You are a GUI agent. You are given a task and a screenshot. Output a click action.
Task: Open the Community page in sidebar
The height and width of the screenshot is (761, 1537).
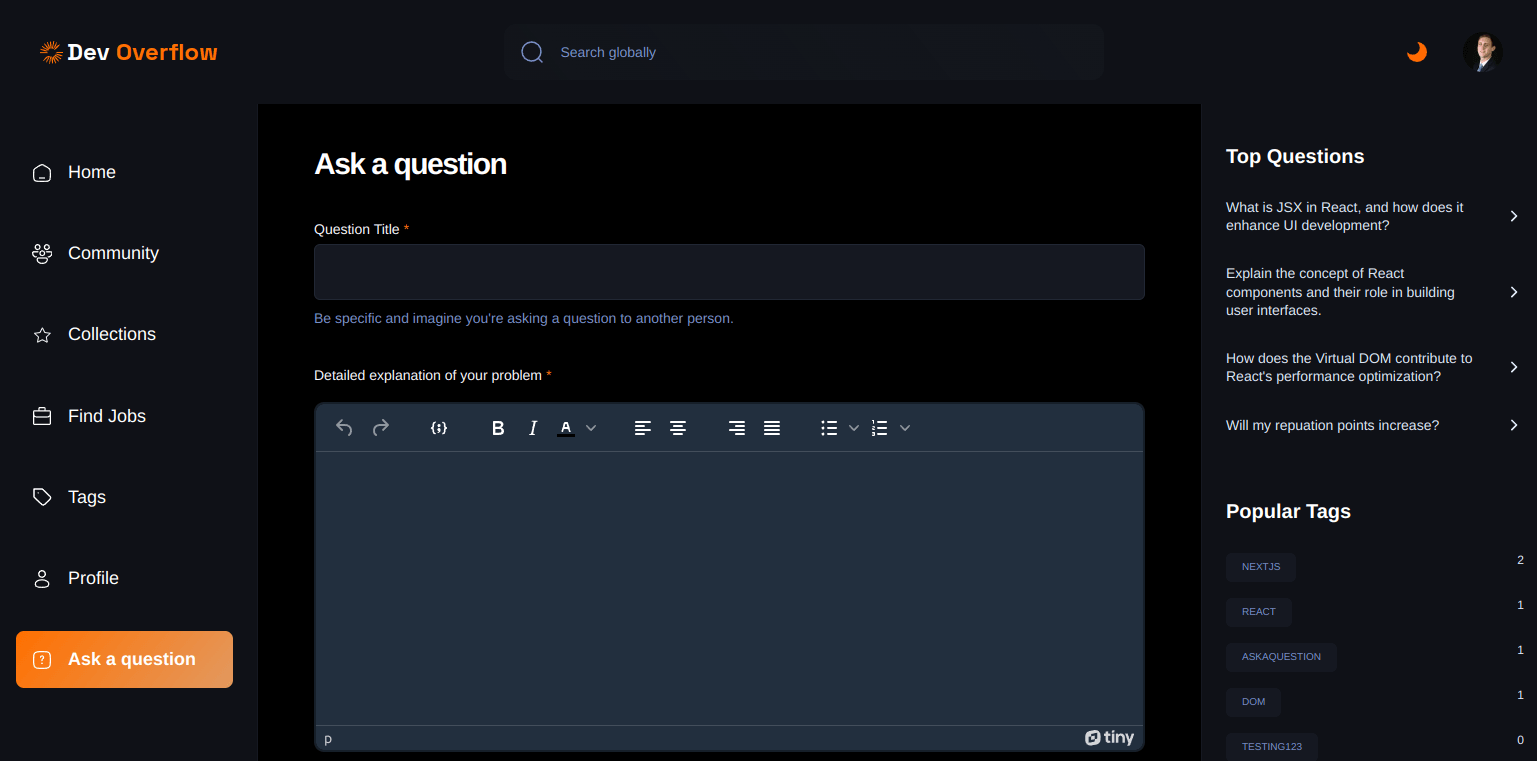coord(113,254)
